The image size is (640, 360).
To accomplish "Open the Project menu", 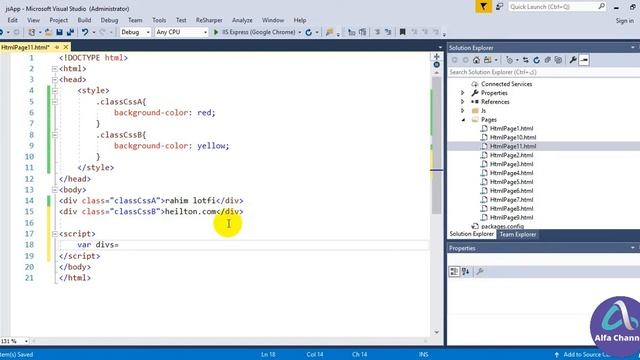I will point(59,20).
